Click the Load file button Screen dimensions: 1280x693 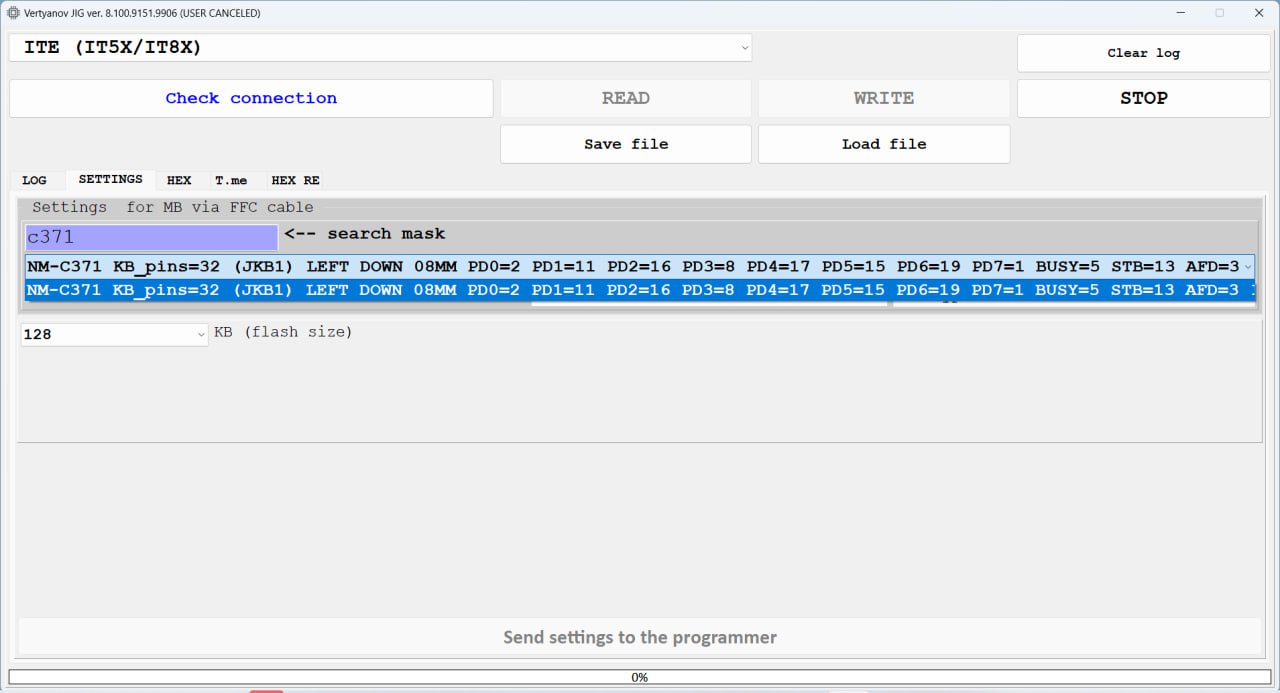[x=884, y=144]
